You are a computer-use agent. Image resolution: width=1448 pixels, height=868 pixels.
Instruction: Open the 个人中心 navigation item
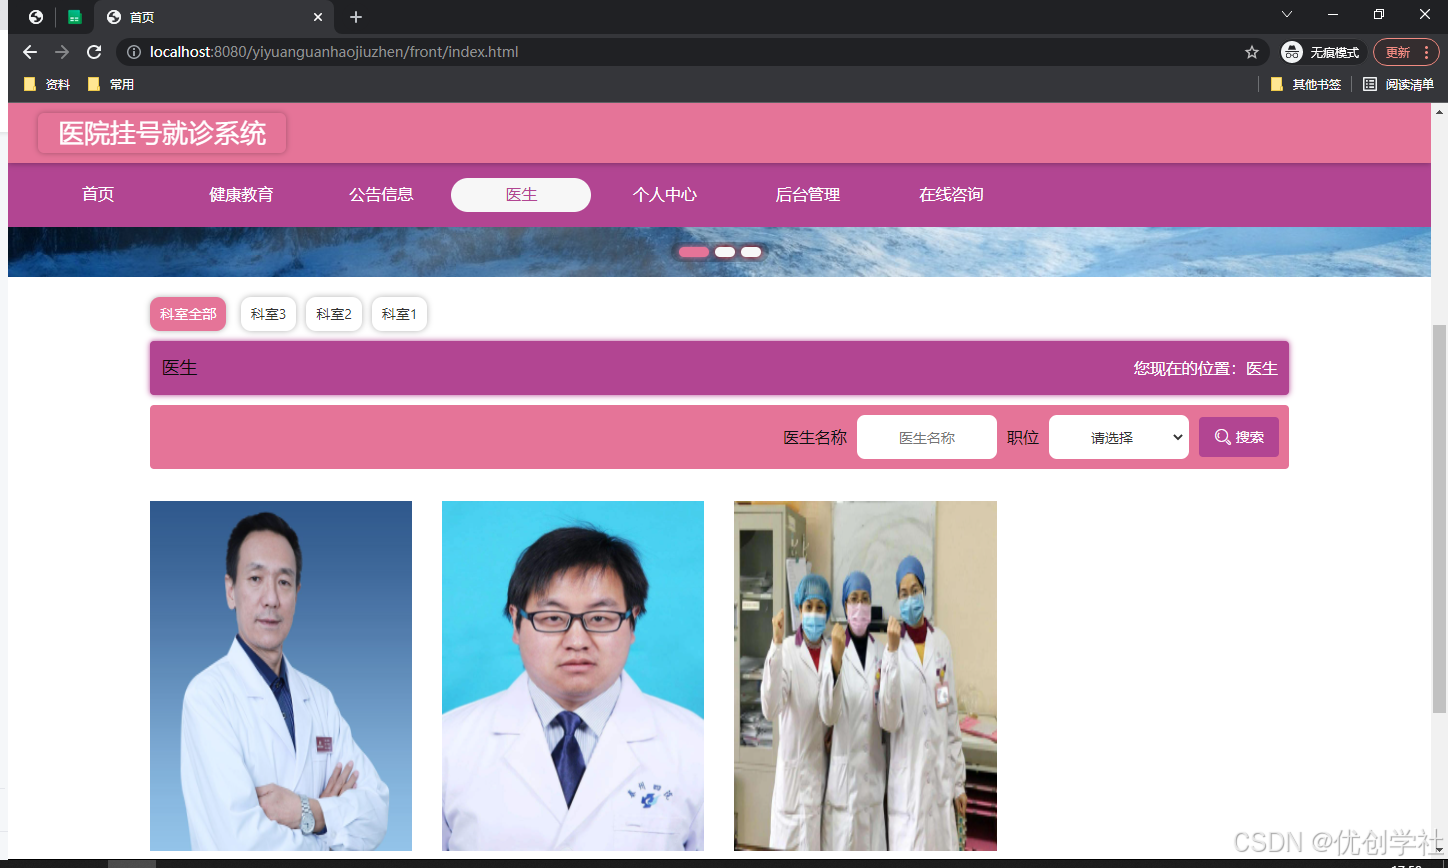click(665, 195)
